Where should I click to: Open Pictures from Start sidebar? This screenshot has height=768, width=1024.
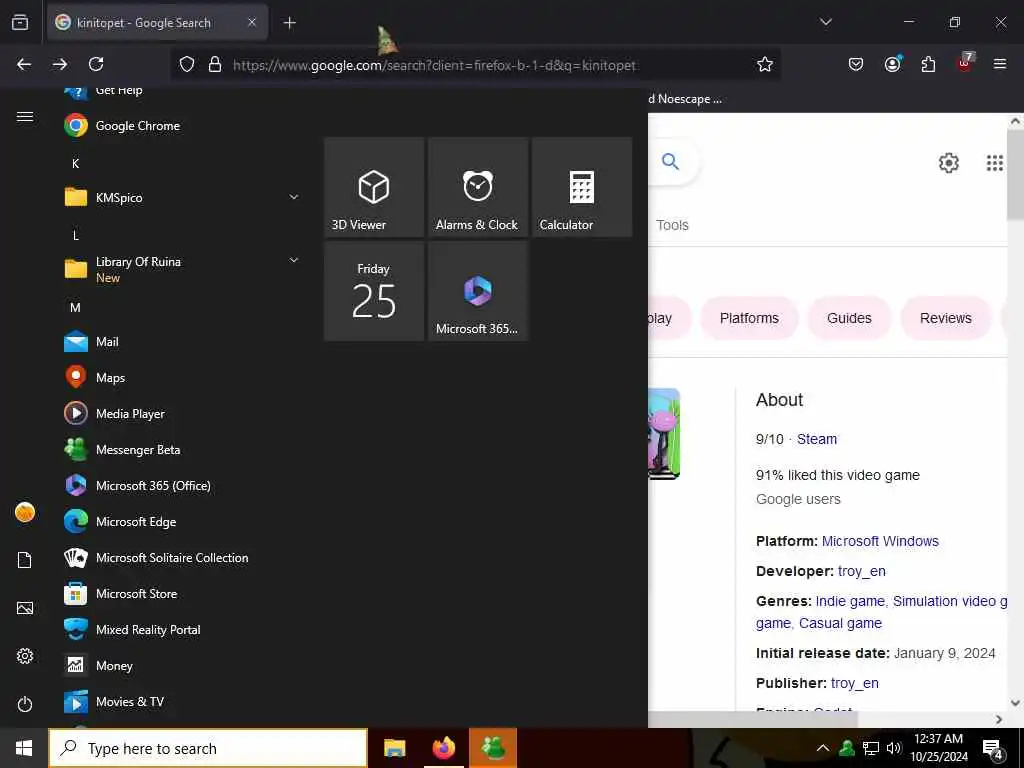(25, 608)
